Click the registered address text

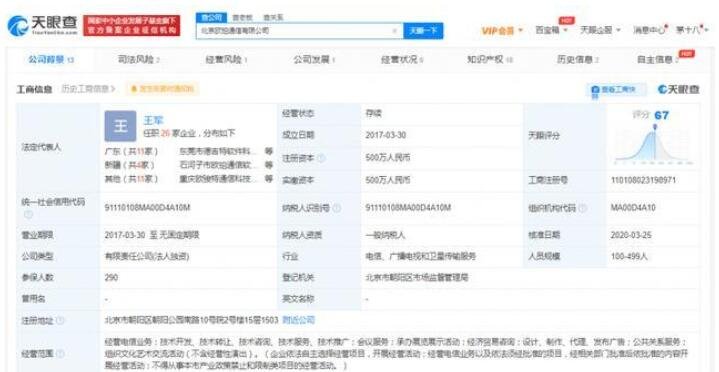(191, 320)
